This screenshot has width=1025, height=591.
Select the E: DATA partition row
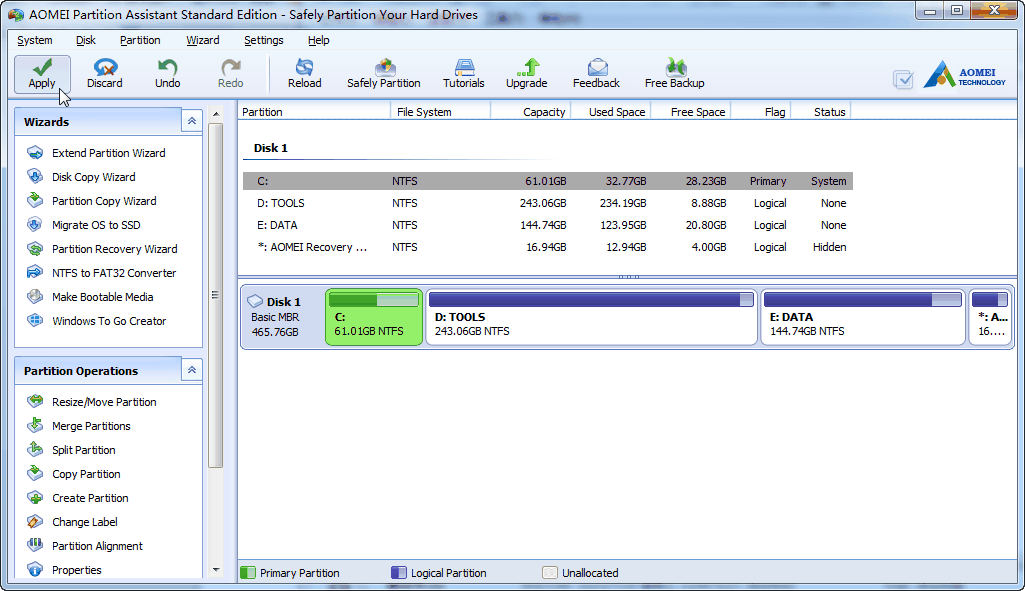pyautogui.click(x=548, y=225)
